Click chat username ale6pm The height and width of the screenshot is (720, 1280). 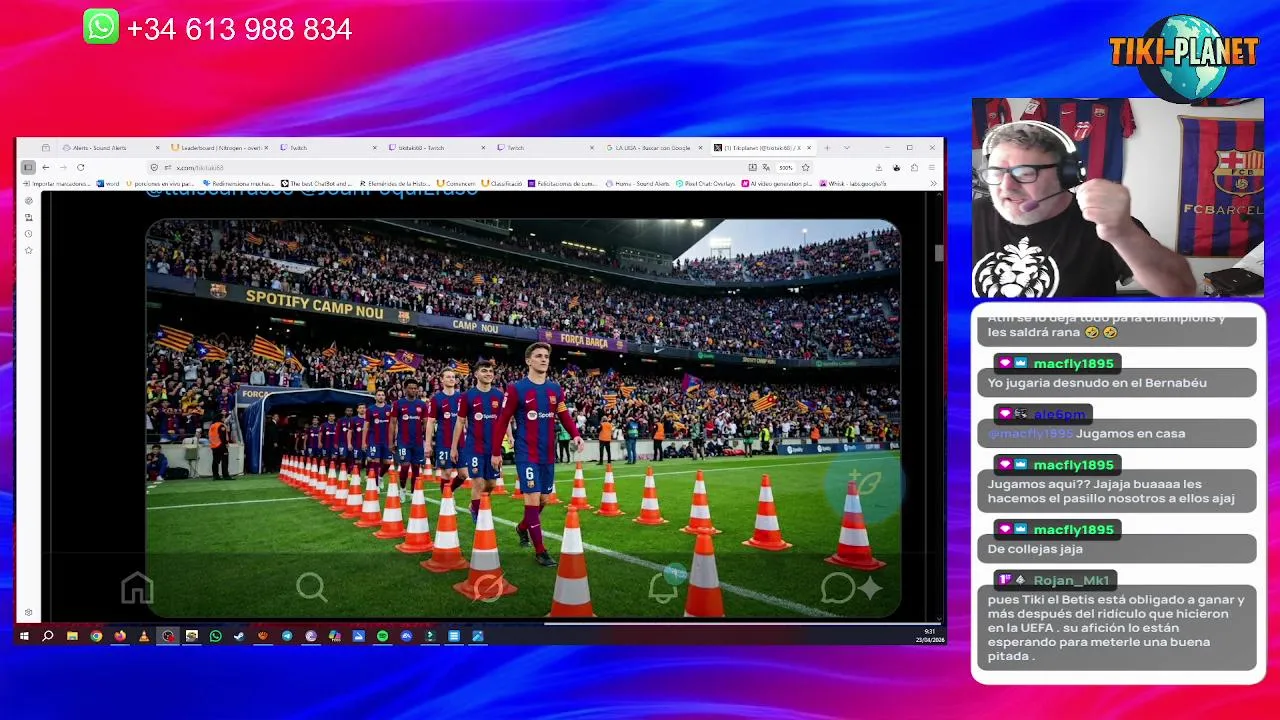coord(1059,414)
